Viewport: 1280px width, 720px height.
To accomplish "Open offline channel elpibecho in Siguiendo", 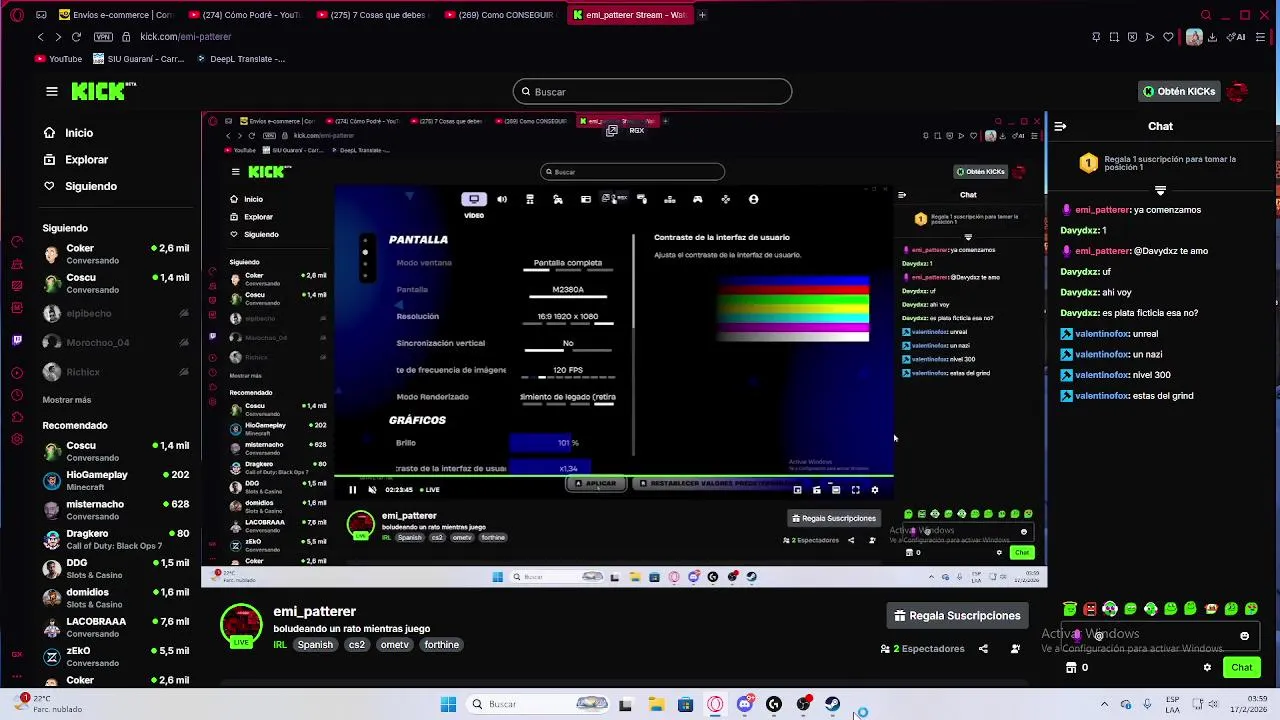I will [x=116, y=314].
